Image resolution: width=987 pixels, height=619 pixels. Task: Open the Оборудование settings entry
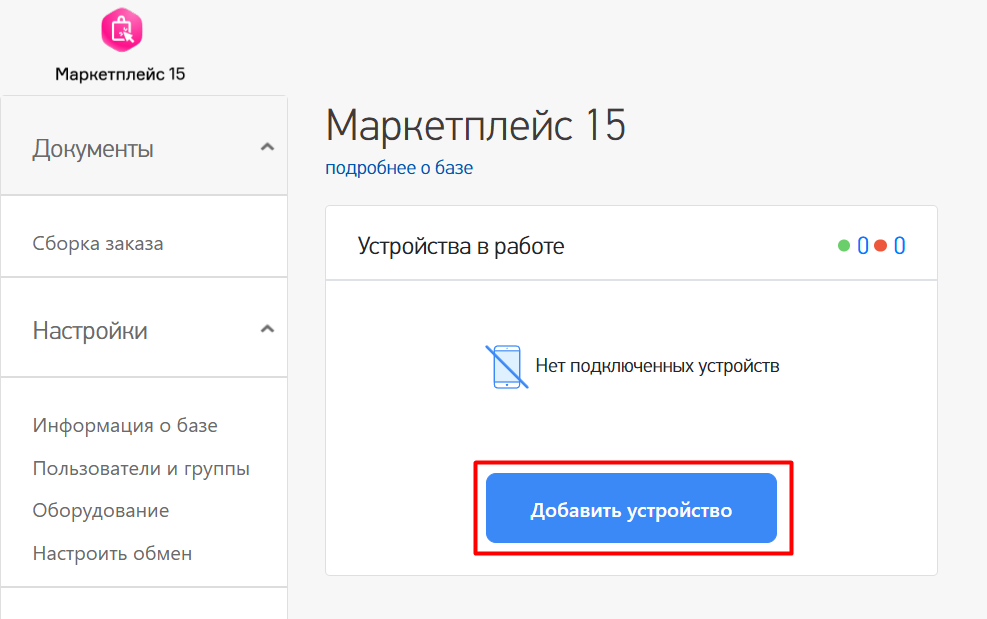pyautogui.click(x=100, y=510)
